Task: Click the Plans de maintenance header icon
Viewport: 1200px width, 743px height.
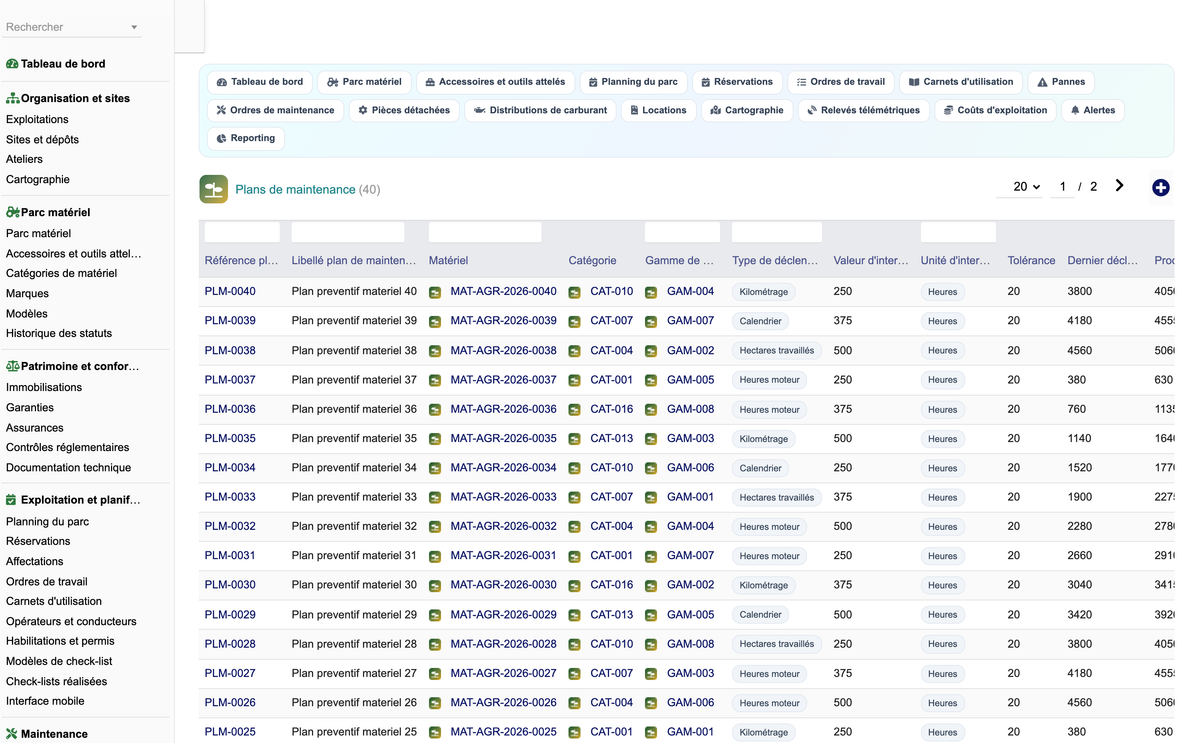Action: (x=214, y=189)
